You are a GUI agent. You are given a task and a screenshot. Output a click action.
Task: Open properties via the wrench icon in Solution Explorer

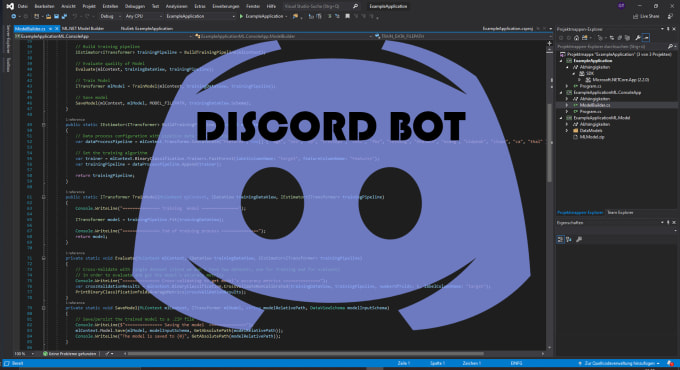pyautogui.click(x=638, y=38)
